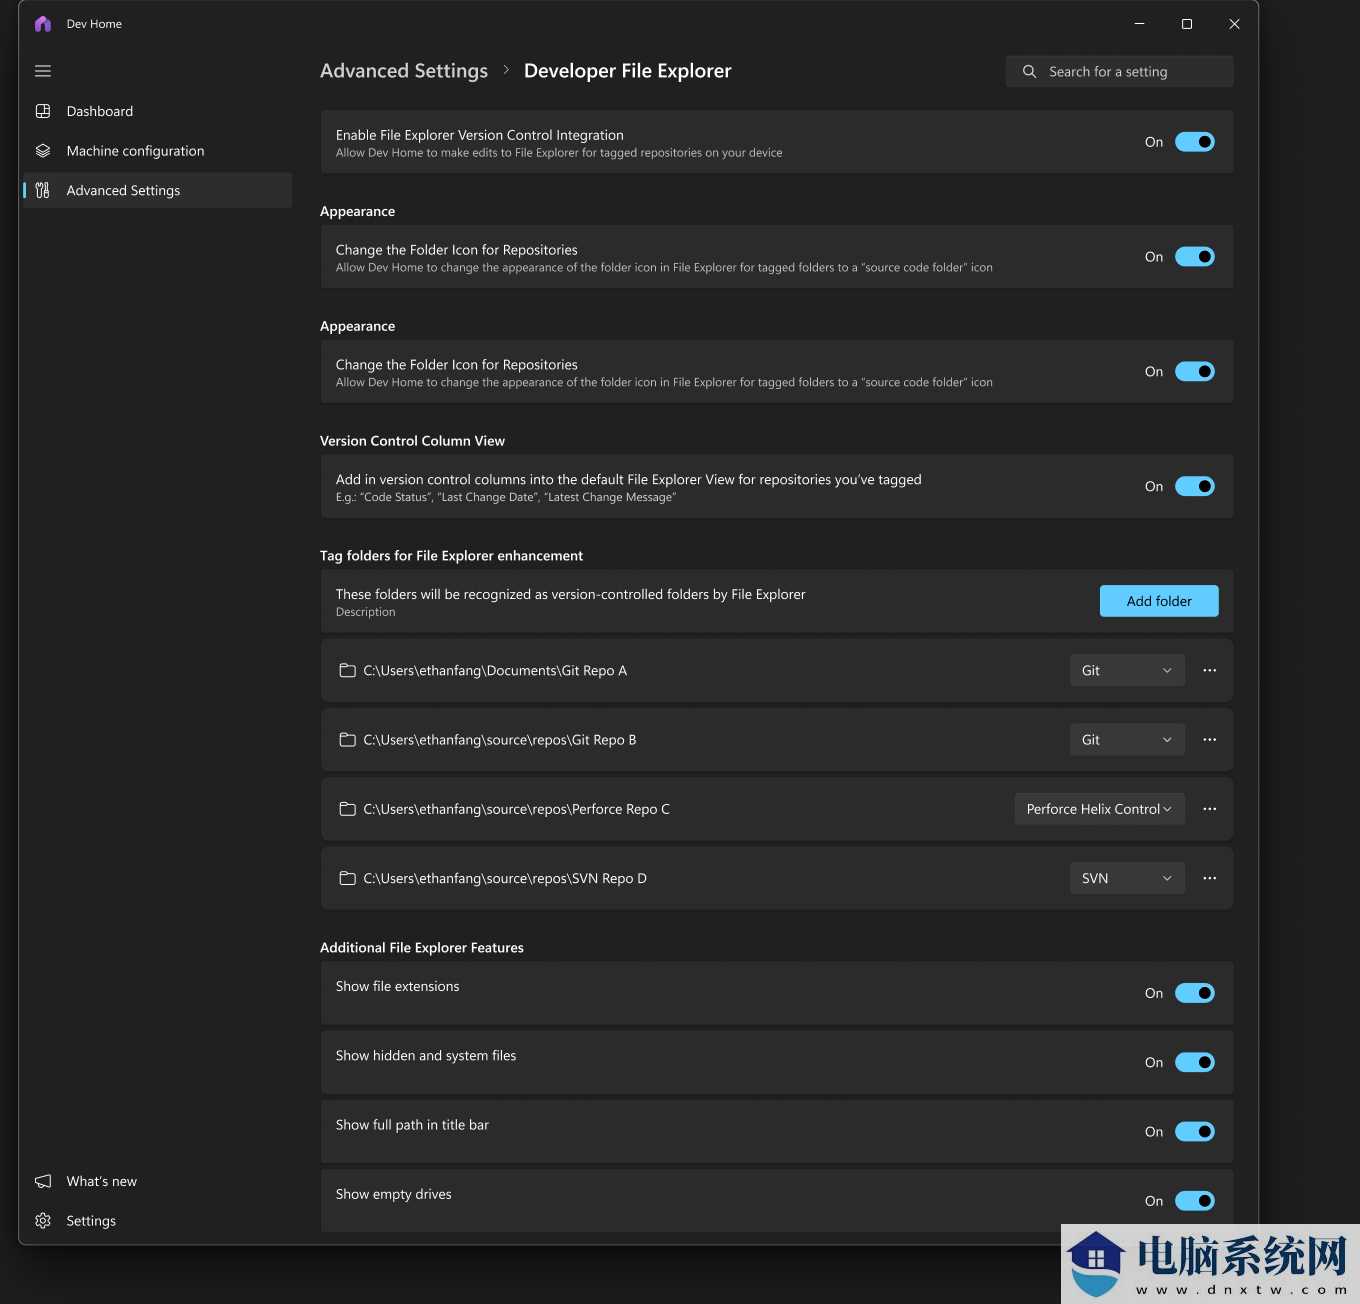
Task: Click the magnifier icon in search box
Action: coord(1029,72)
